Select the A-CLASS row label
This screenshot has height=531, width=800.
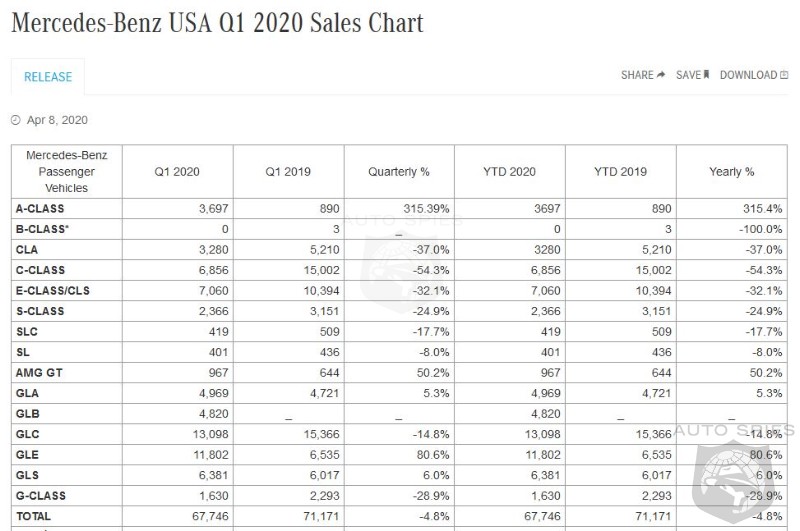click(x=41, y=208)
